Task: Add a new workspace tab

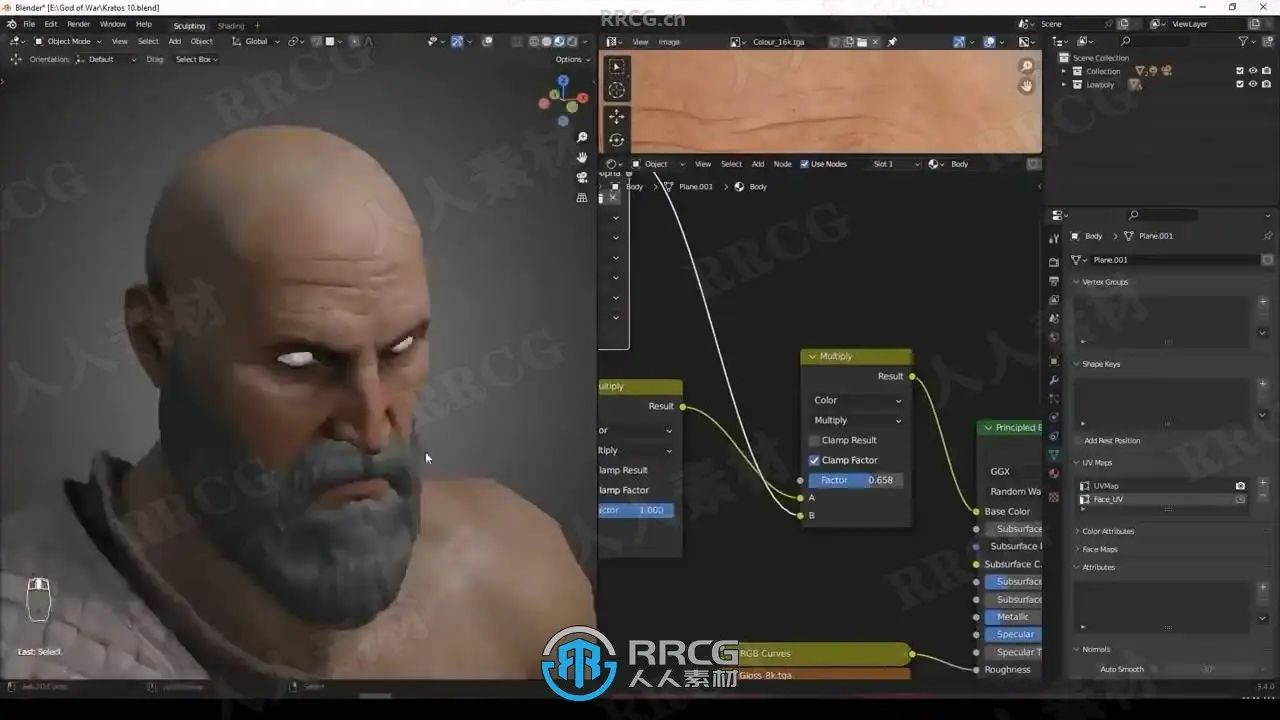Action: coord(257,26)
